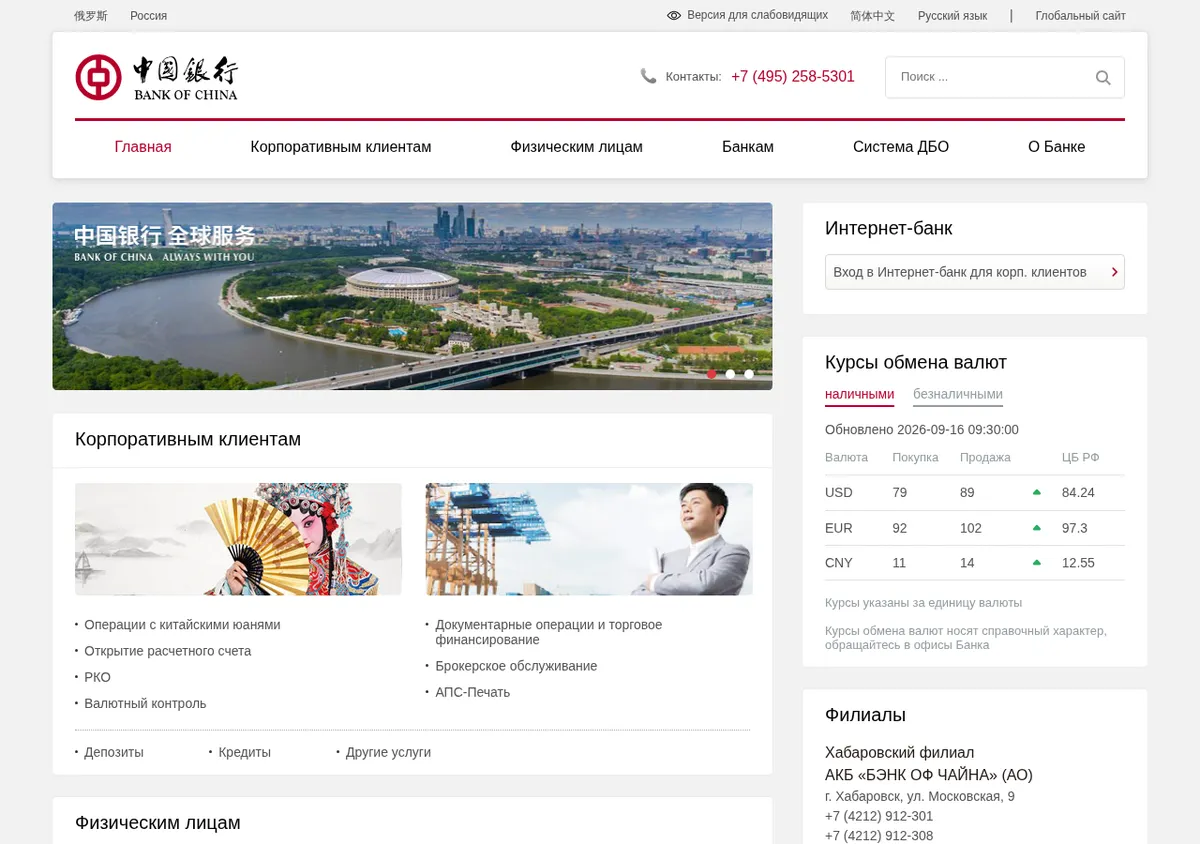Click the green arrow in the USD row
The image size is (1200, 844).
1037,492
